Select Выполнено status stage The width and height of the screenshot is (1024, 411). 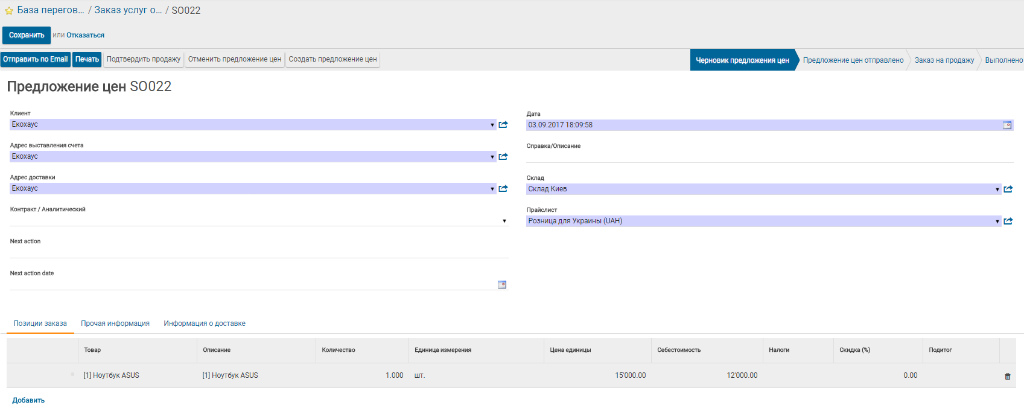pos(1004,59)
